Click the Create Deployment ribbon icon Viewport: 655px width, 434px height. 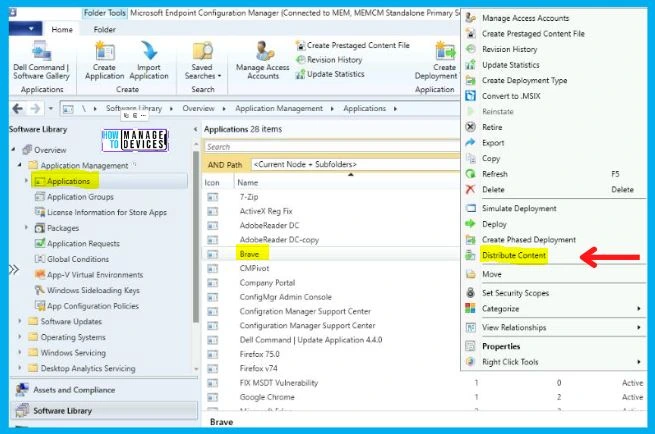pos(445,51)
